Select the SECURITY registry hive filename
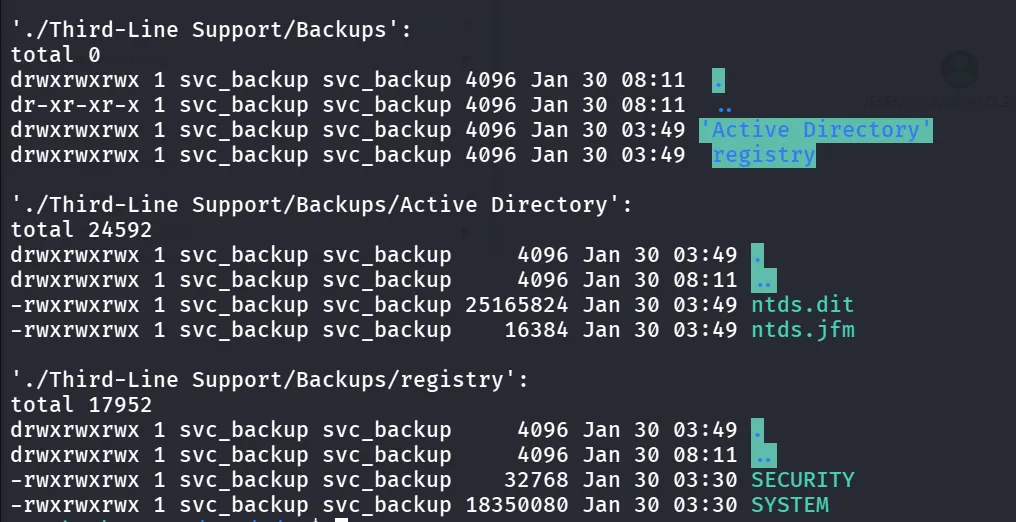The width and height of the screenshot is (1016, 522). coord(803,480)
